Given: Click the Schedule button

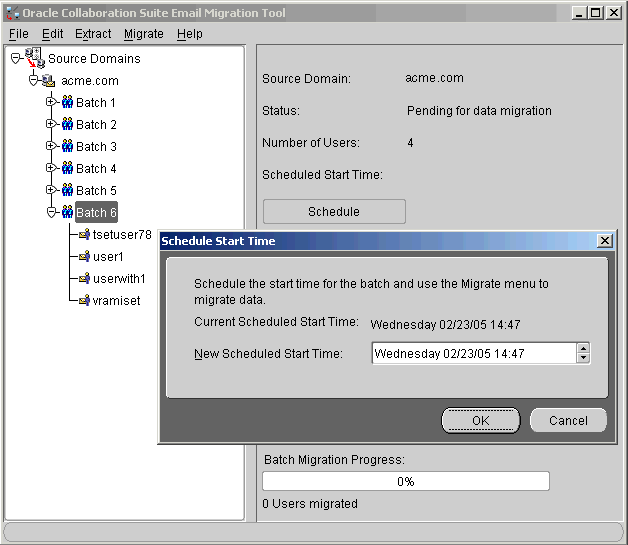Looking at the screenshot, I should [x=334, y=211].
